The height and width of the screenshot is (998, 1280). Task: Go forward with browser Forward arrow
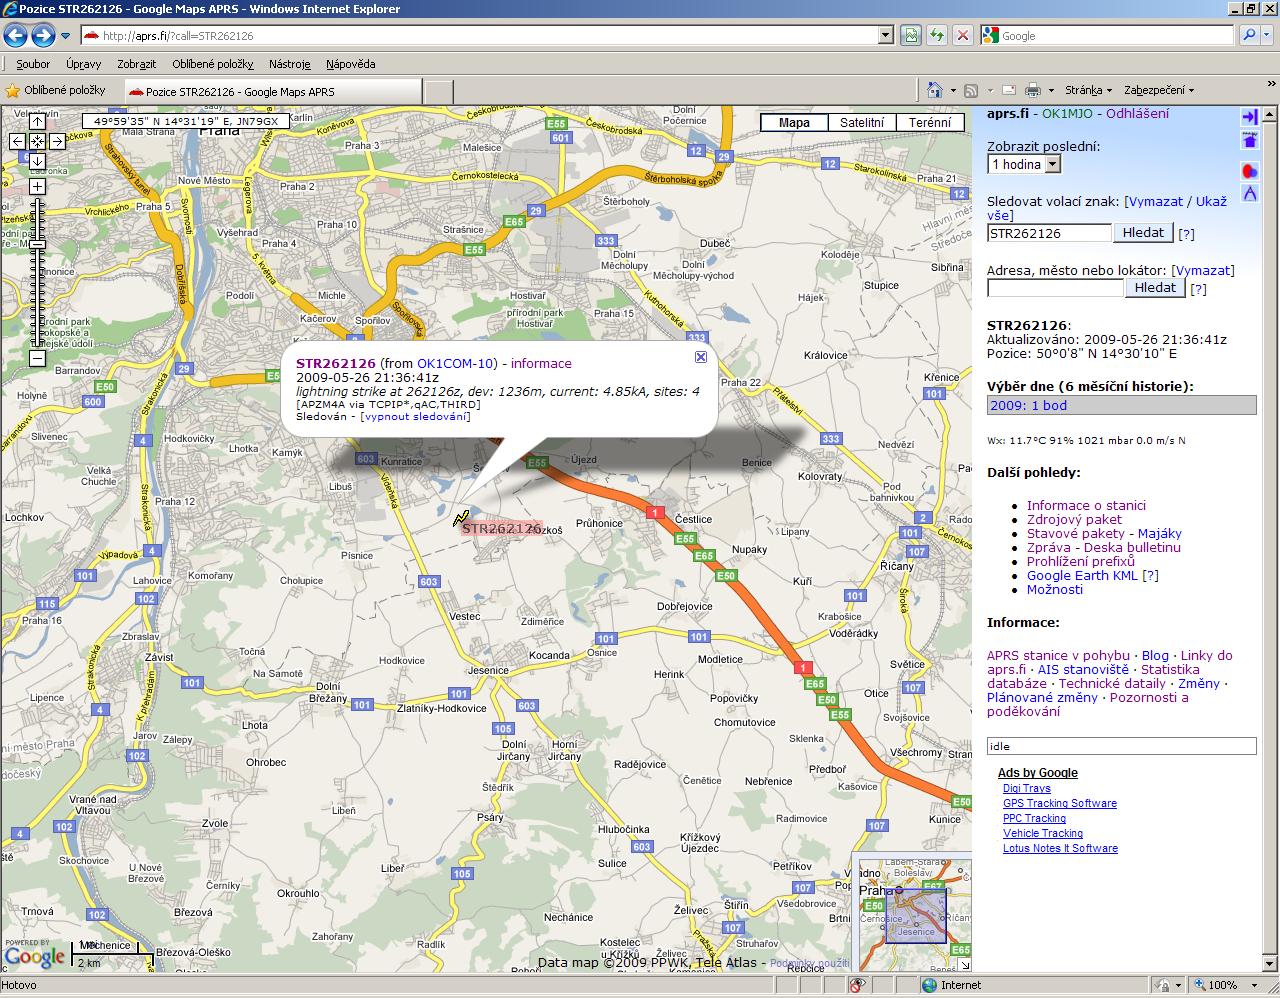(x=43, y=36)
